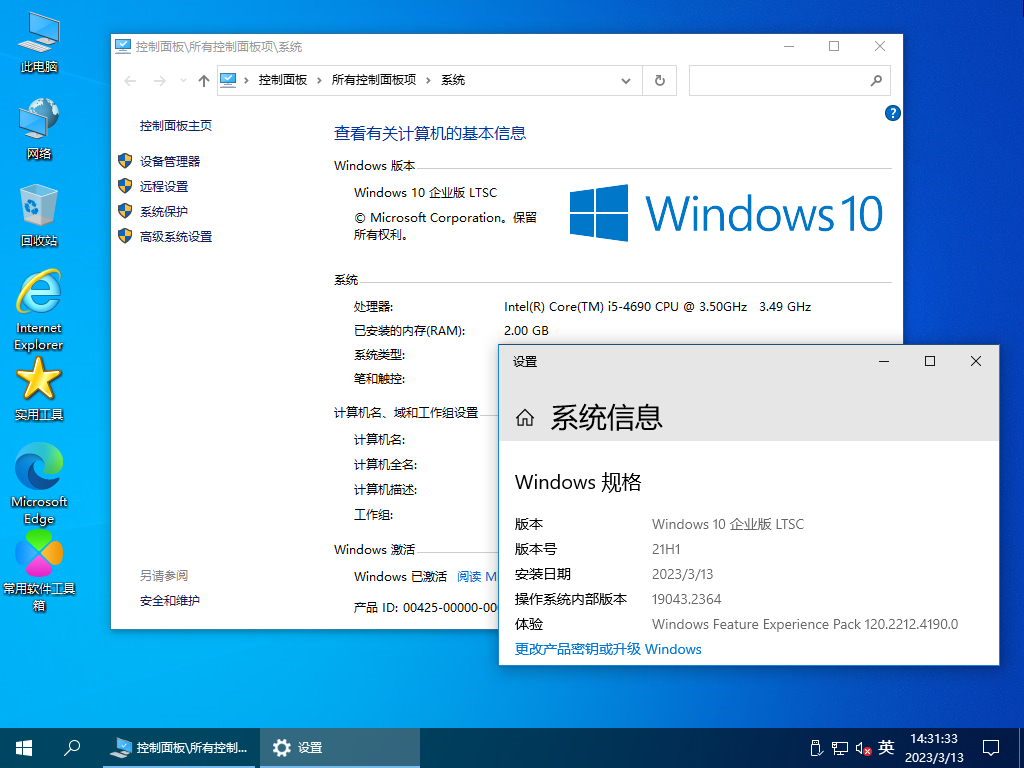This screenshot has height=768, width=1024.
Task: Open 控制面板主页 link
Action: (176, 125)
